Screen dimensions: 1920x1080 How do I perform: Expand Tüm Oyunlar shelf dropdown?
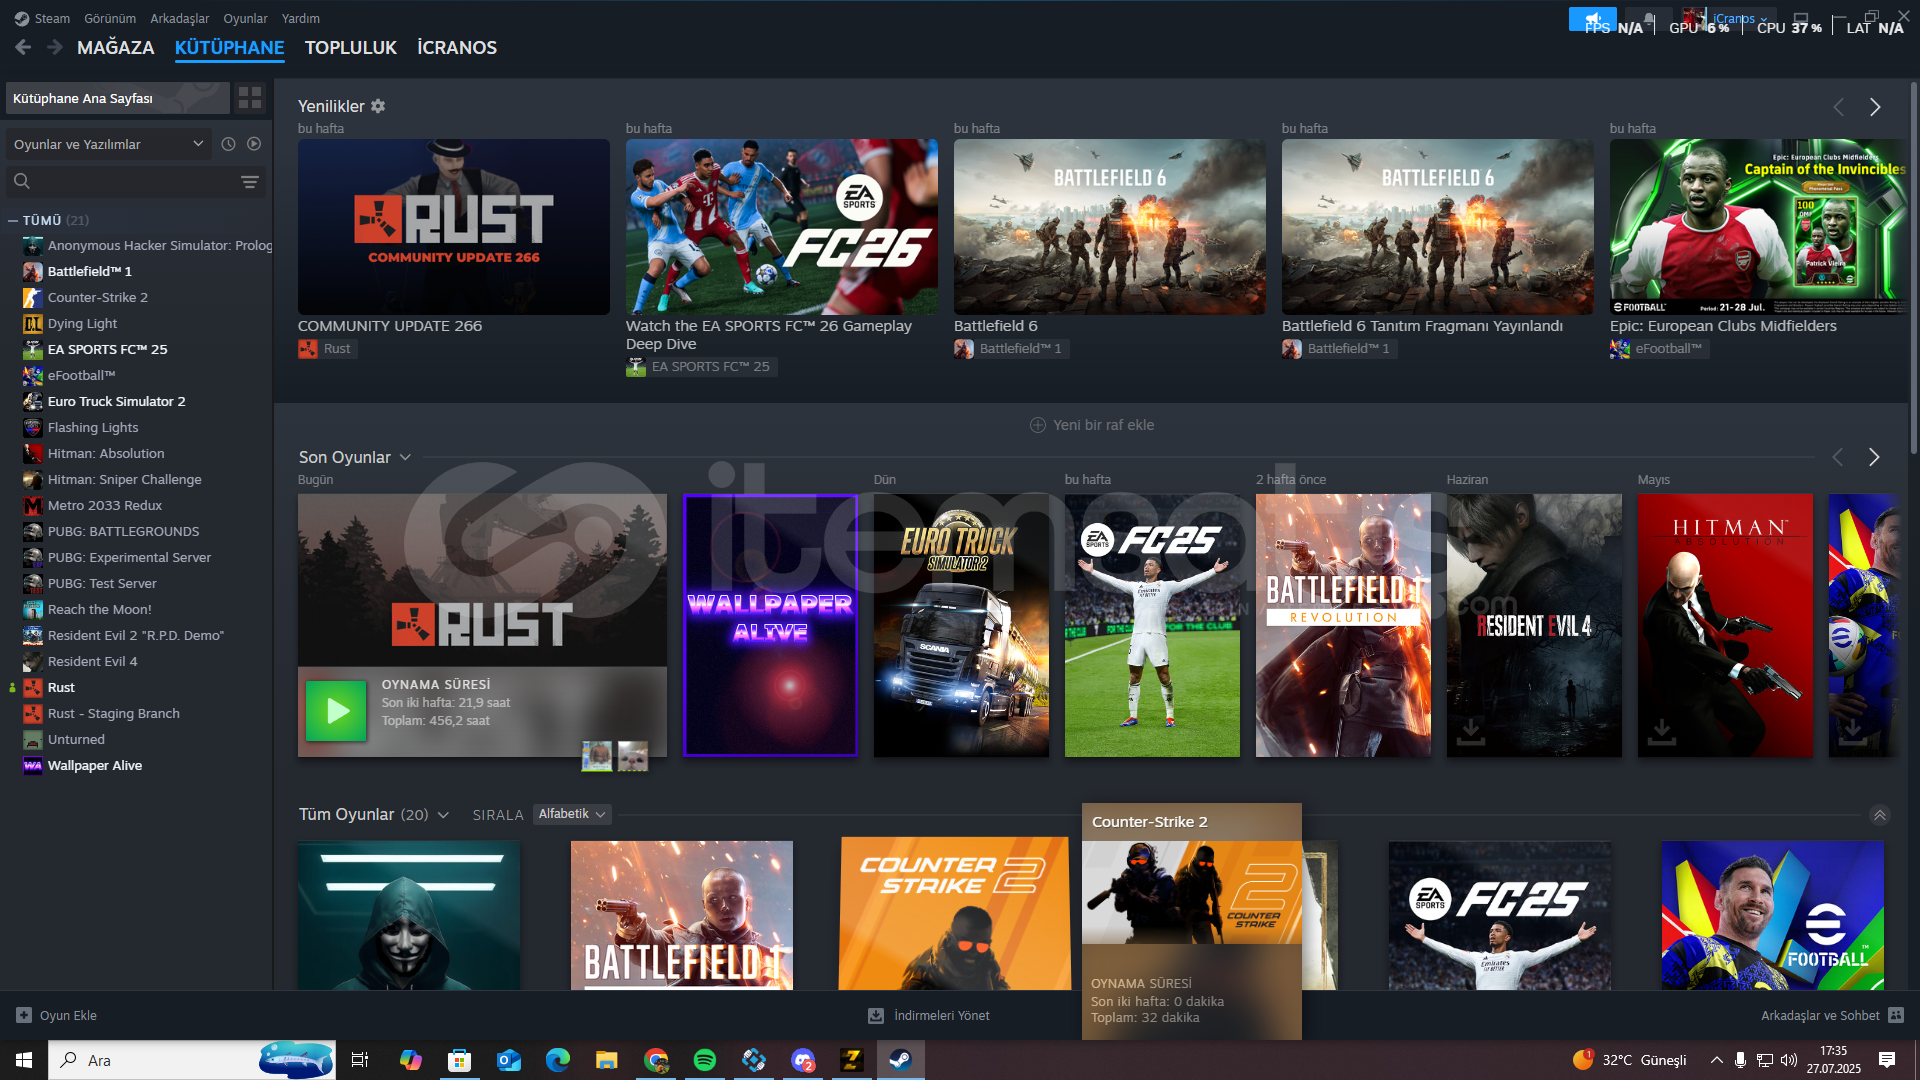(x=443, y=815)
